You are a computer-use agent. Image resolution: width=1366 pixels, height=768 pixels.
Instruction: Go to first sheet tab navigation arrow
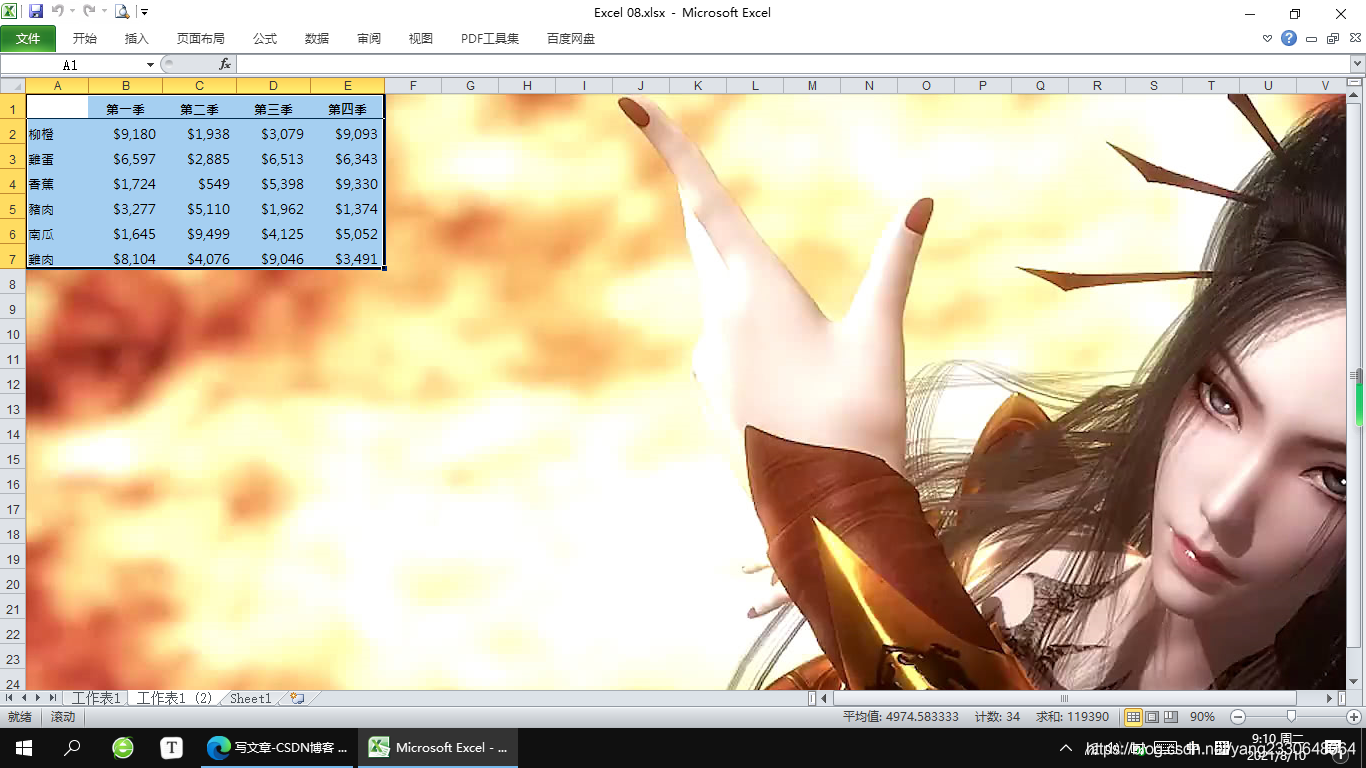click(x=10, y=698)
